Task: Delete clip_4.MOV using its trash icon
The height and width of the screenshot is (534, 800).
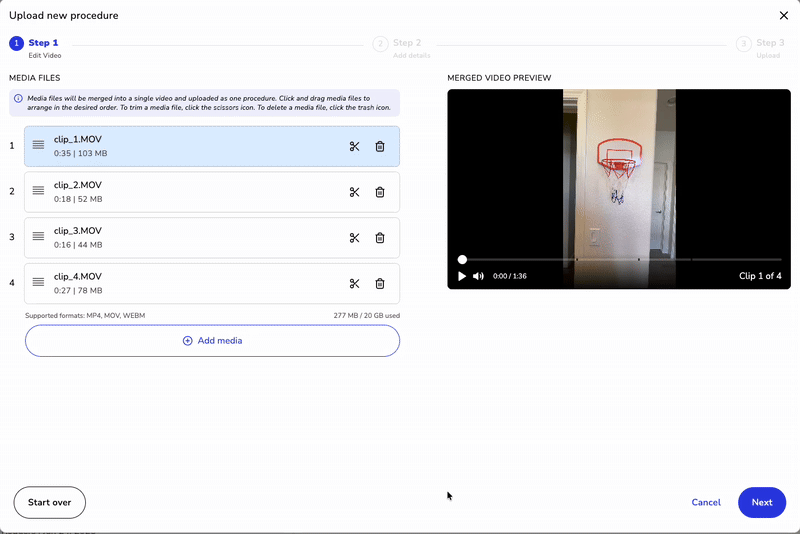Action: tap(380, 284)
